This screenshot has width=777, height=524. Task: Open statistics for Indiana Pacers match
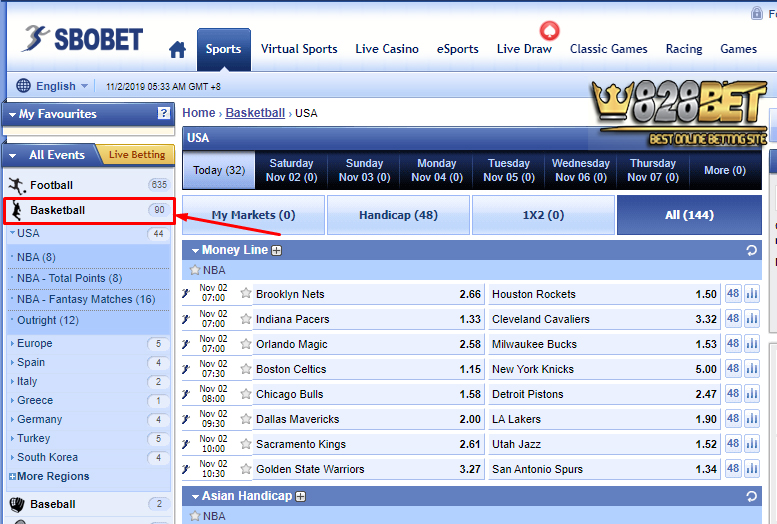(752, 319)
